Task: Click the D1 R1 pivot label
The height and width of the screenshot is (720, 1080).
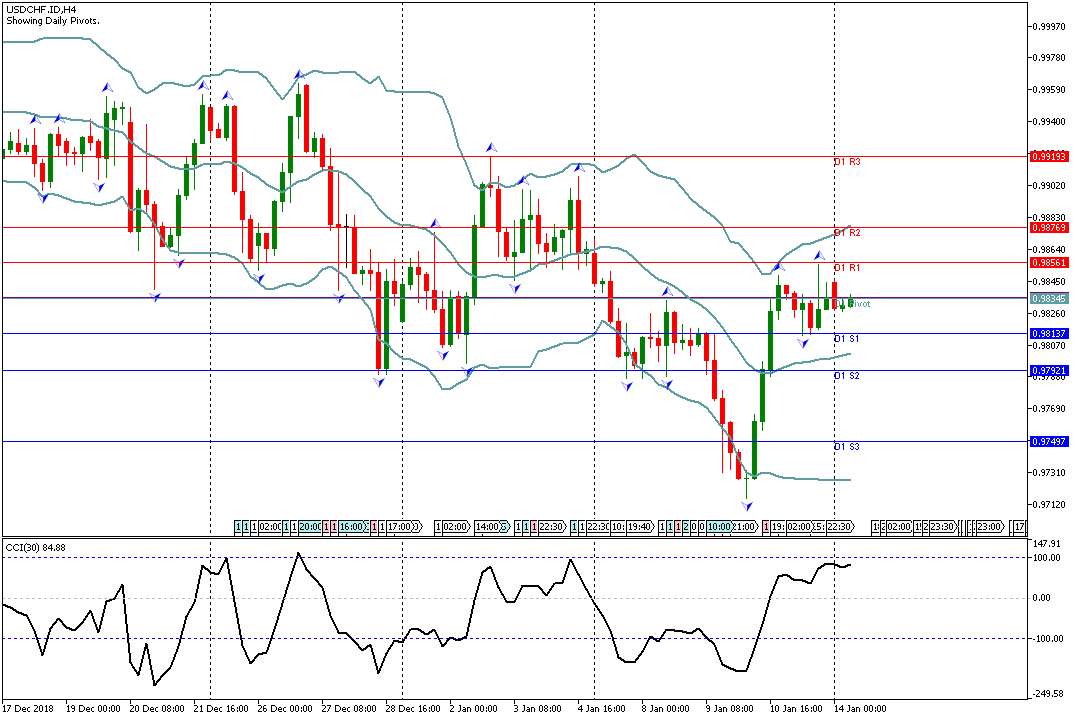Action: coord(847,267)
